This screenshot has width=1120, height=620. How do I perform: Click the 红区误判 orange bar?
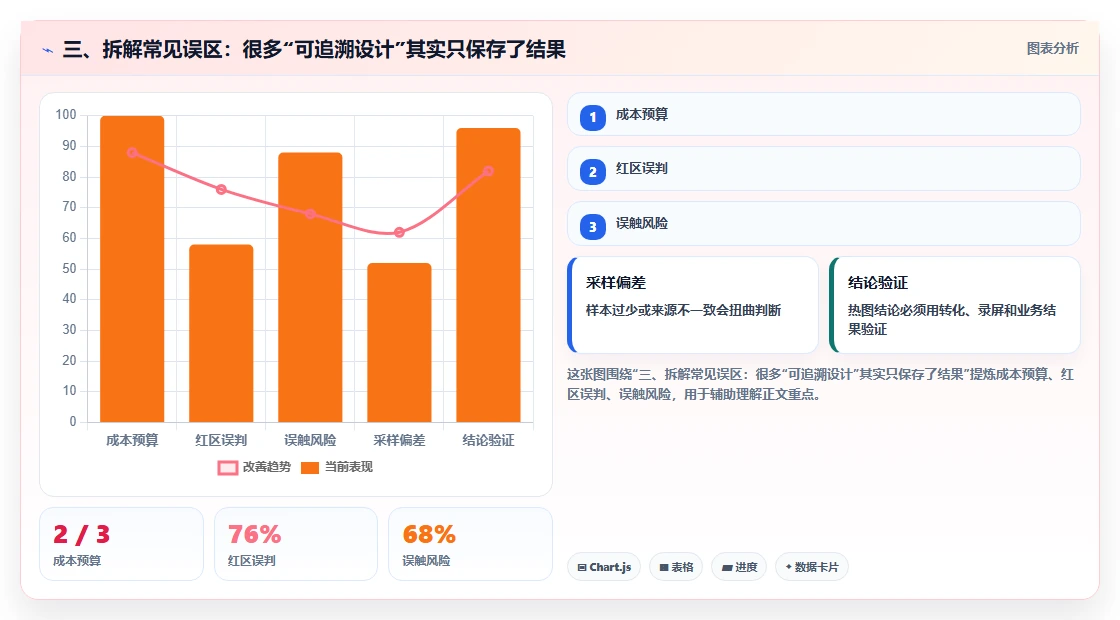(x=221, y=333)
